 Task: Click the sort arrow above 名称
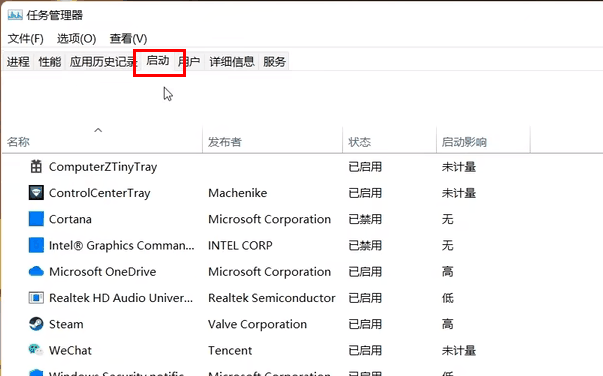point(98,130)
